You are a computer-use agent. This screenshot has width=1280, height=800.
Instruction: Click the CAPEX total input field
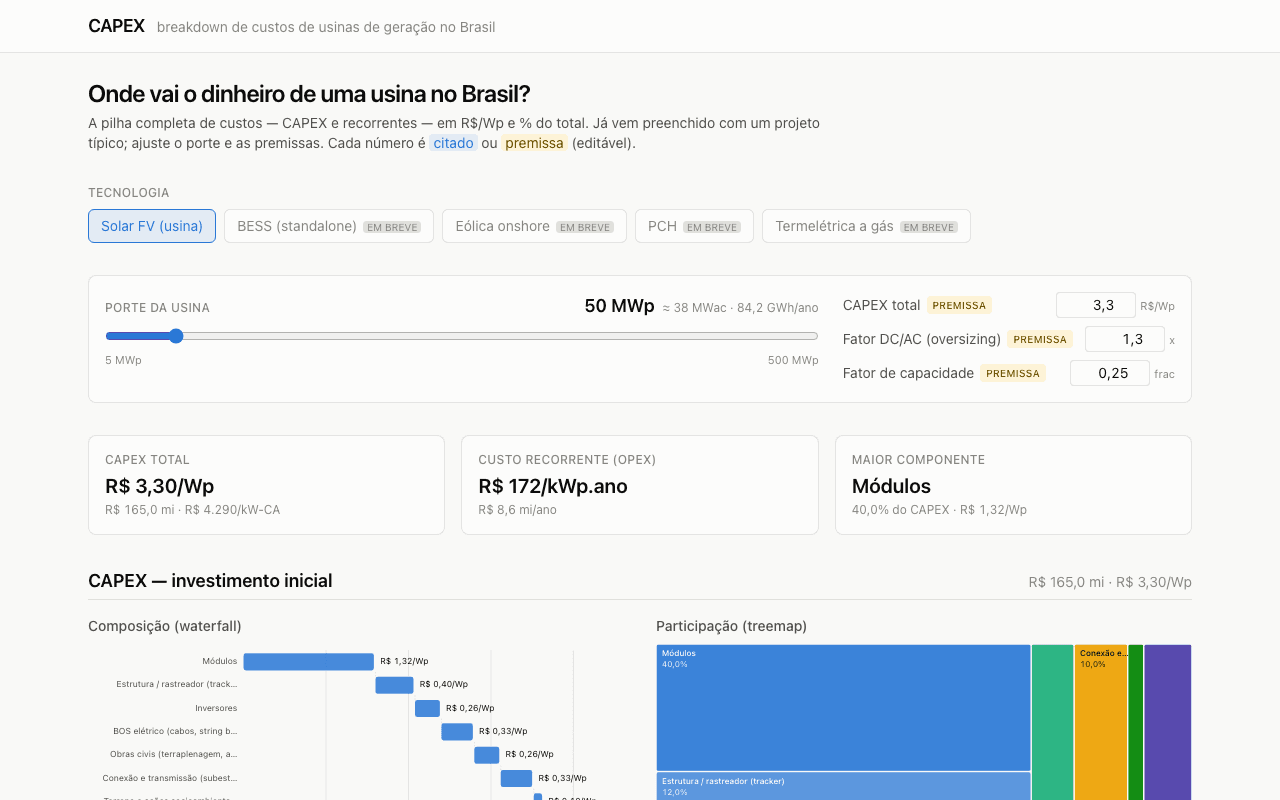tap(1096, 305)
